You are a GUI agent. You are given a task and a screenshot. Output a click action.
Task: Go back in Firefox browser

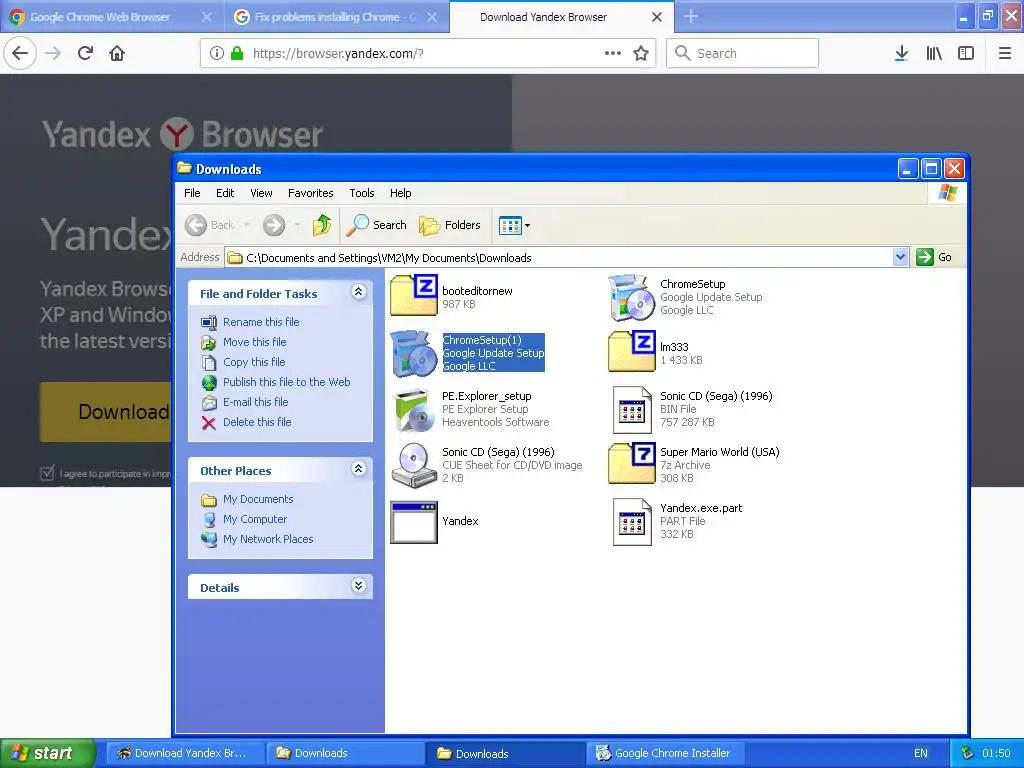[20, 53]
